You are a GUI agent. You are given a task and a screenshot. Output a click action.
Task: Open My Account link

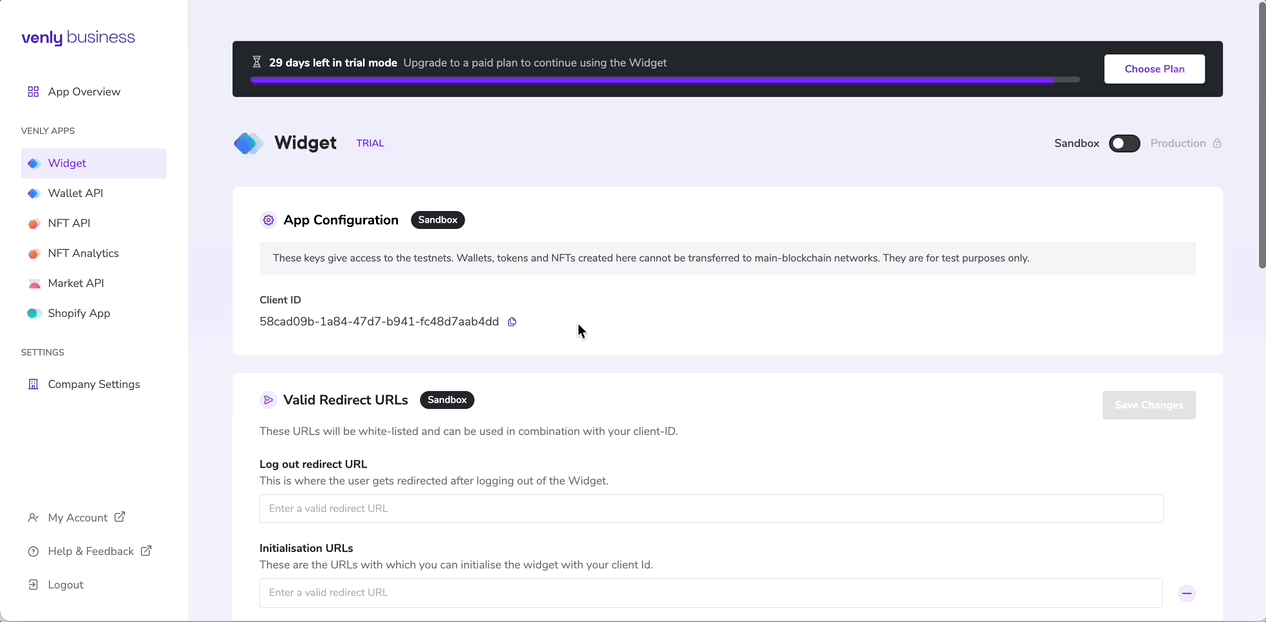[x=77, y=517]
